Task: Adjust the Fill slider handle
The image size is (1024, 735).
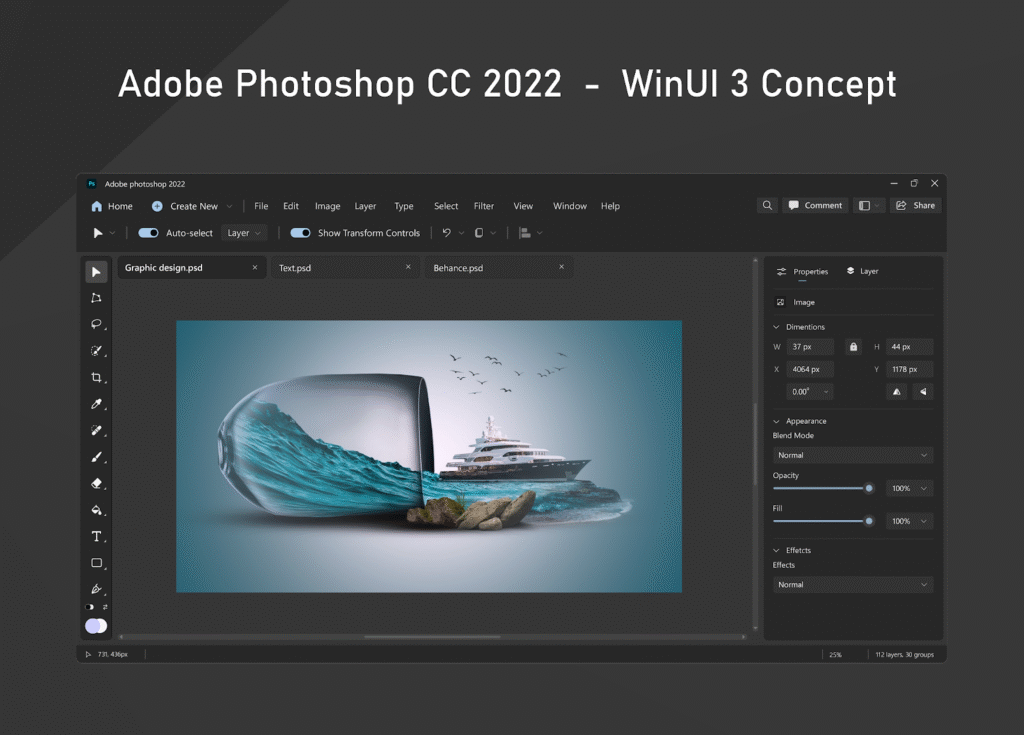Action: [869, 521]
